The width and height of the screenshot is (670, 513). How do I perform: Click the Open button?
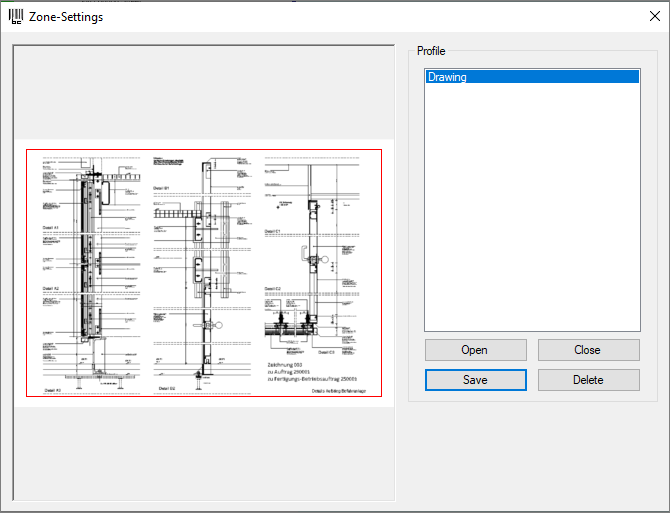(x=476, y=350)
